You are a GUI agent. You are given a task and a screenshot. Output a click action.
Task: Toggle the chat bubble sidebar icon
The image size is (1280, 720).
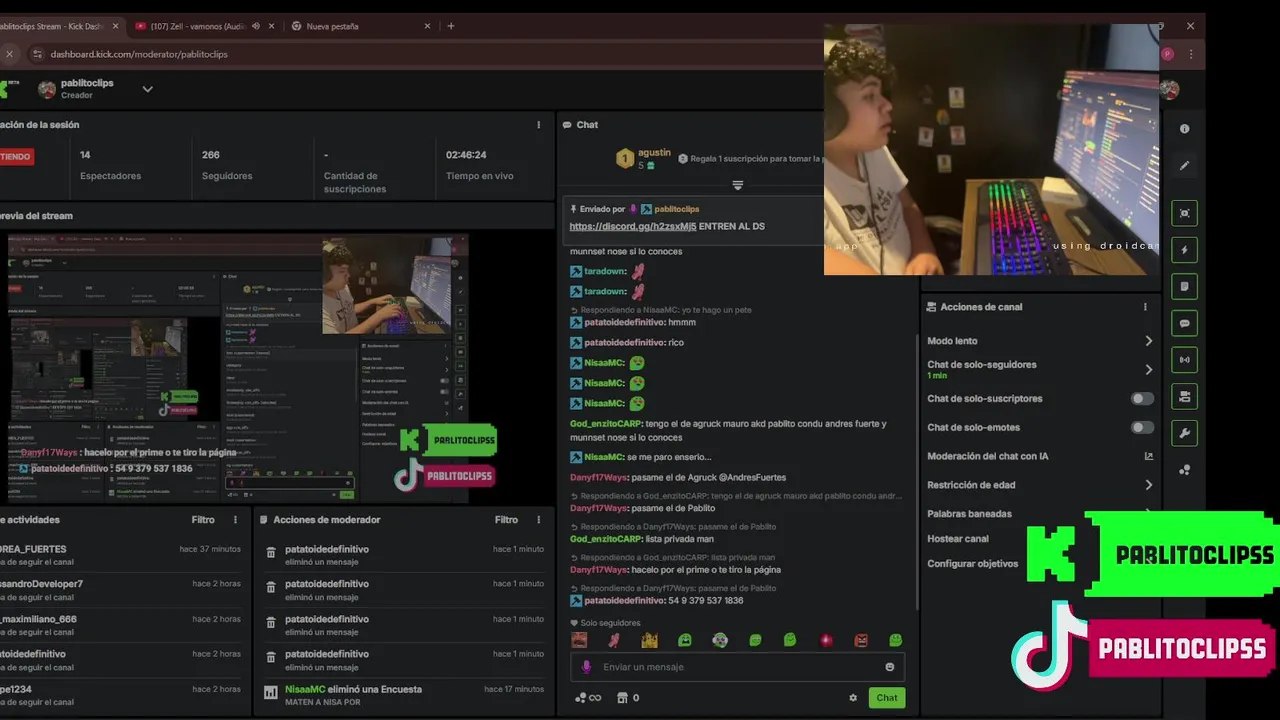(x=1184, y=324)
